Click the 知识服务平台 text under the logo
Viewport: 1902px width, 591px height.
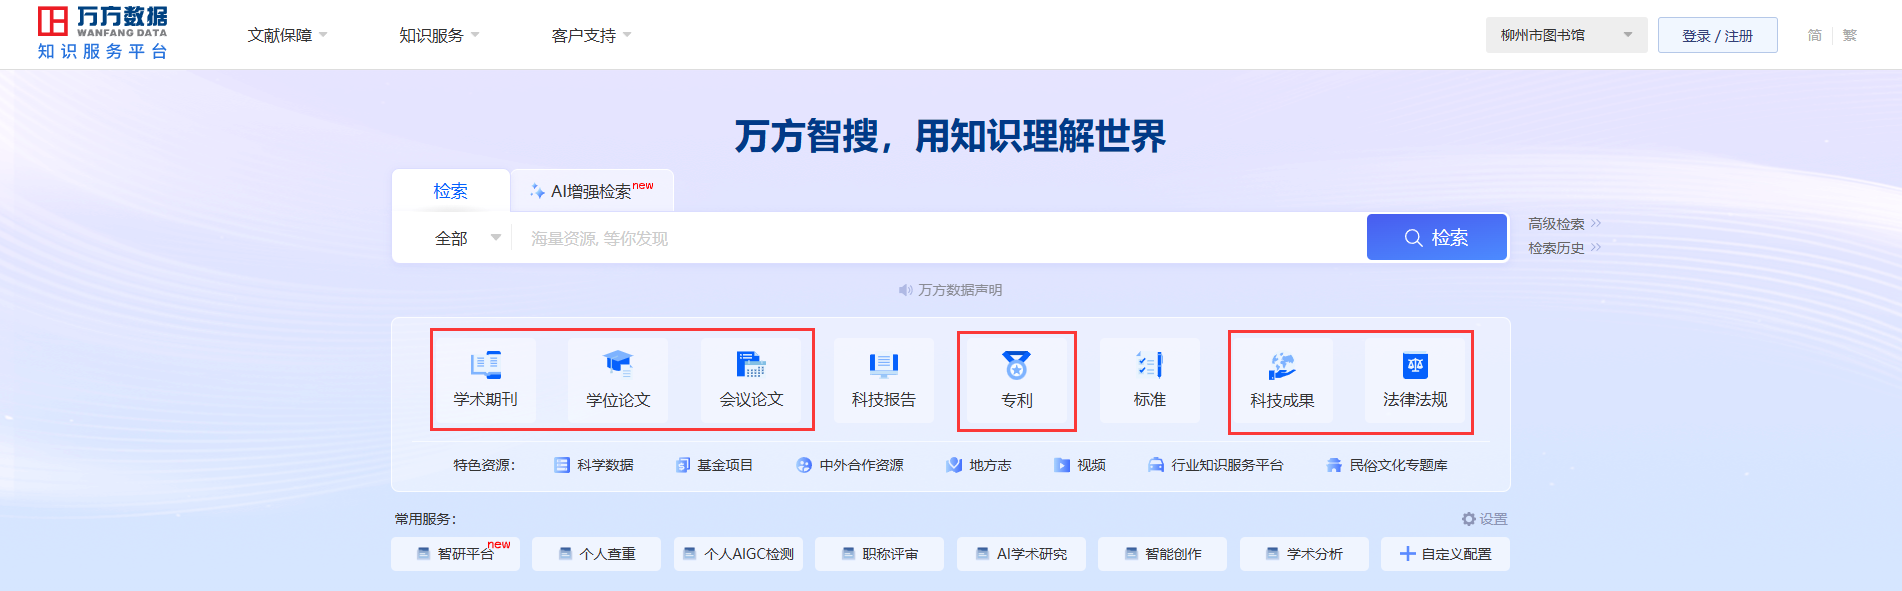[102, 51]
